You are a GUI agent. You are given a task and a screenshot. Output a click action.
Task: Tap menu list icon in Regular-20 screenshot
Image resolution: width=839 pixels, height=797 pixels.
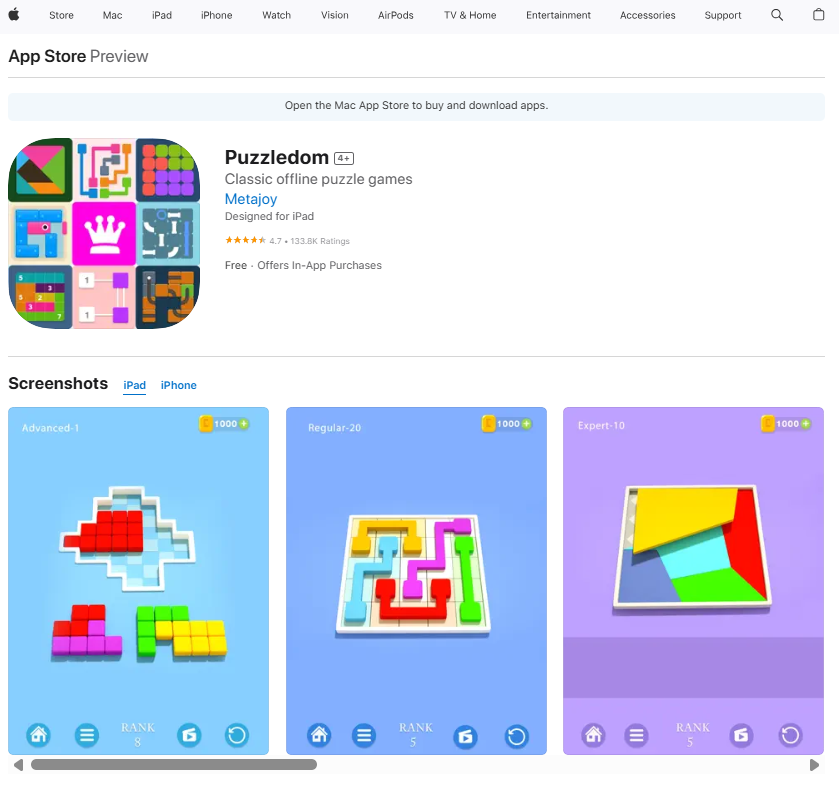pos(364,735)
